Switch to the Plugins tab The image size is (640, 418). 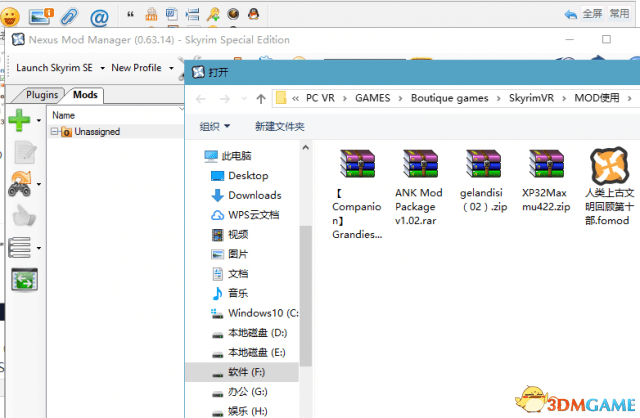tap(42, 95)
